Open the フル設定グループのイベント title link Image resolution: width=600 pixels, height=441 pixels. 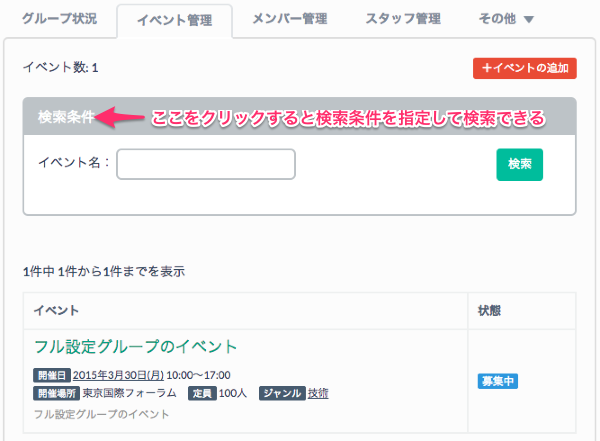click(136, 347)
